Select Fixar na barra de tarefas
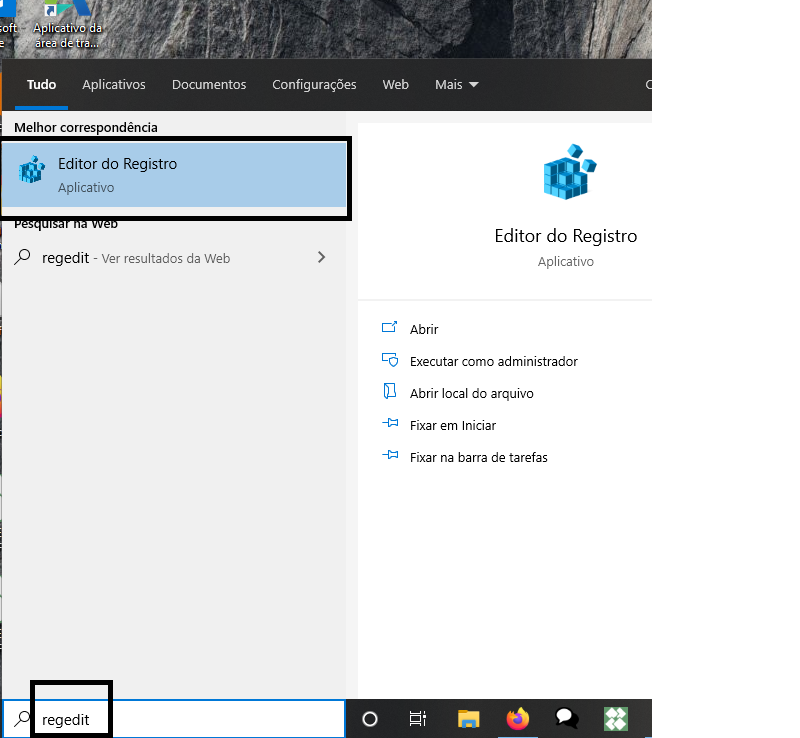The height and width of the screenshot is (738, 800). [478, 457]
